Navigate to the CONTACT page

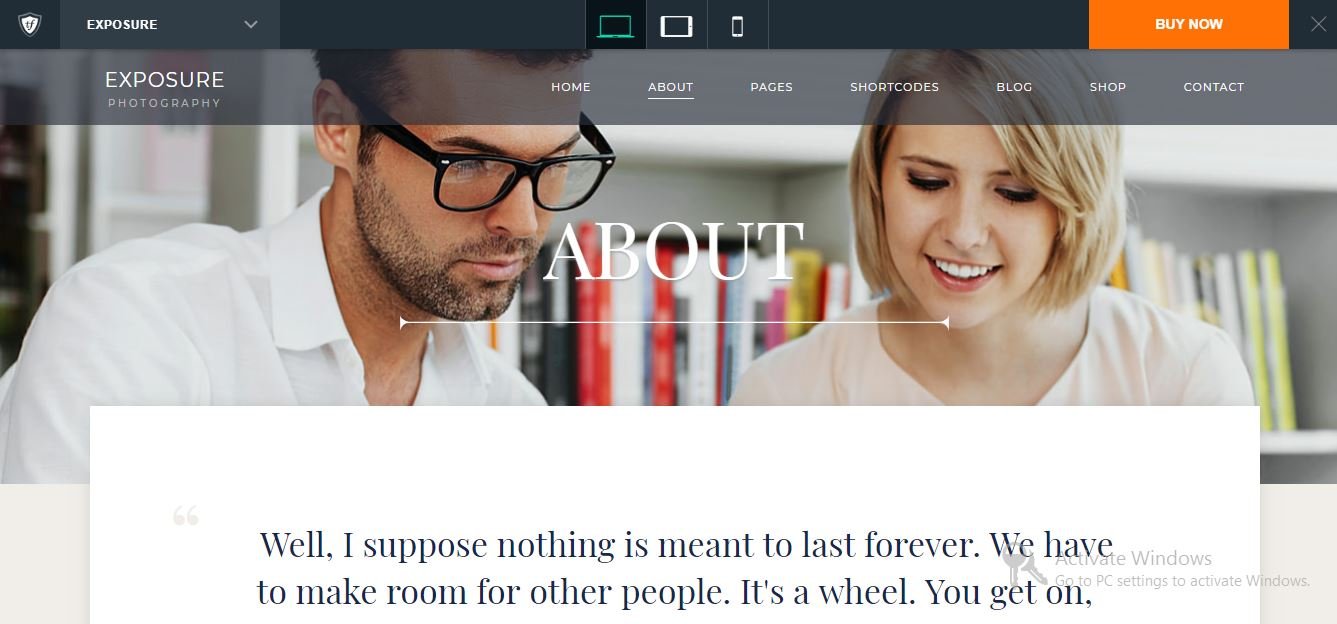(x=1214, y=87)
